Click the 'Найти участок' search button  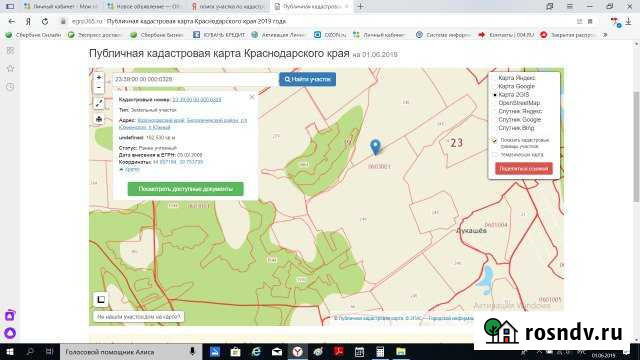click(308, 79)
